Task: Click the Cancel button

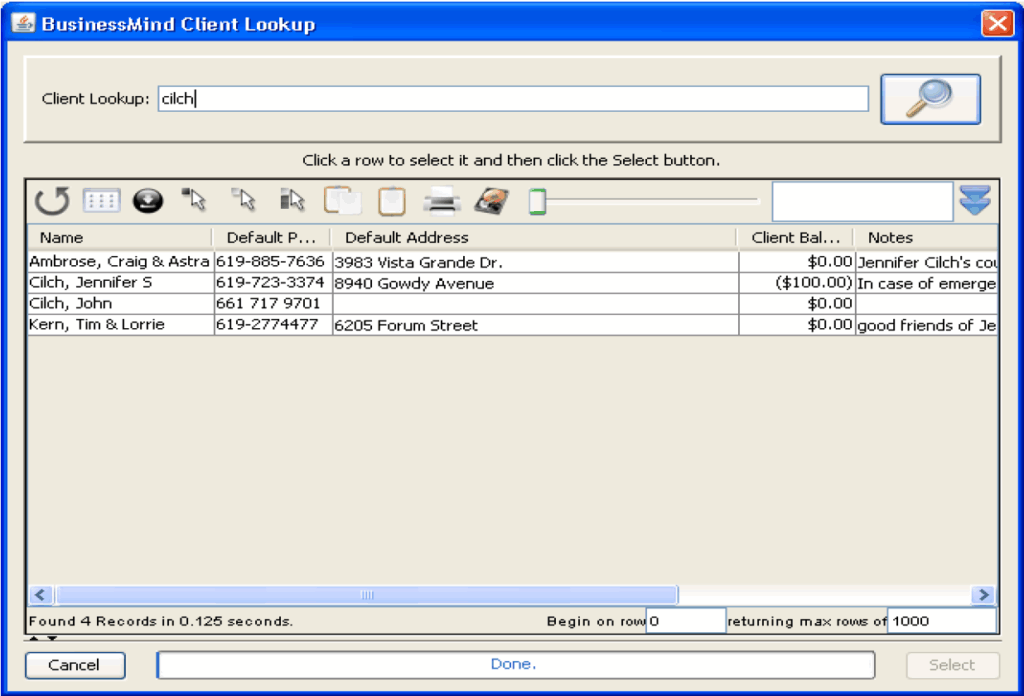Action: point(75,665)
